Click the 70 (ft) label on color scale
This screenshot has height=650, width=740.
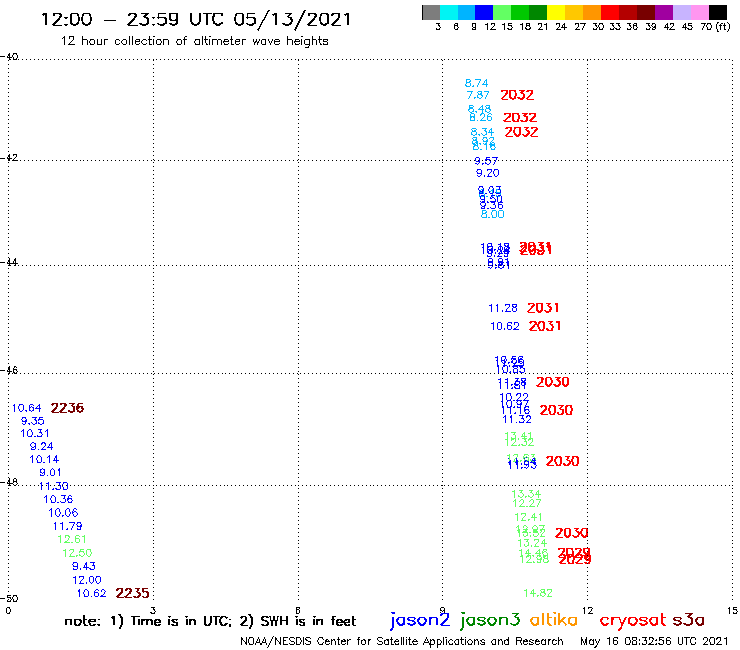tap(715, 27)
